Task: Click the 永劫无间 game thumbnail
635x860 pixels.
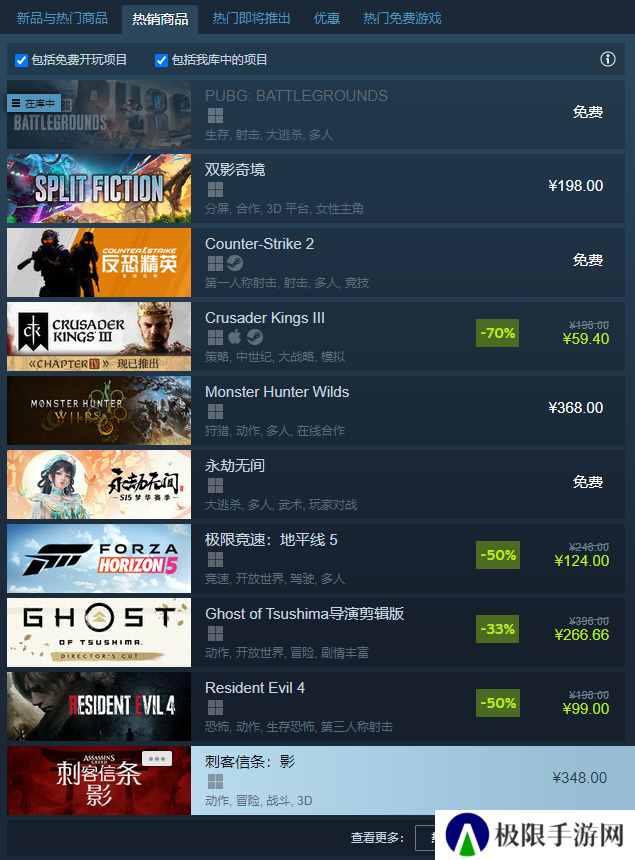Action: pos(99,484)
